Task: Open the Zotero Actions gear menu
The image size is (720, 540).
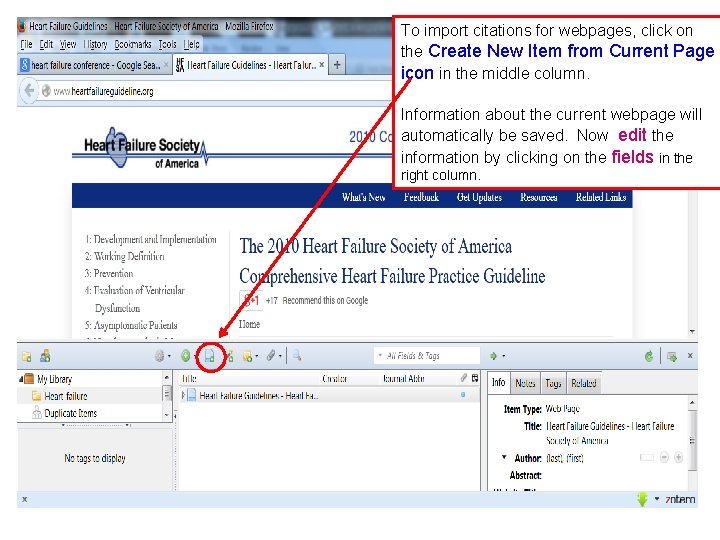Action: tap(159, 356)
